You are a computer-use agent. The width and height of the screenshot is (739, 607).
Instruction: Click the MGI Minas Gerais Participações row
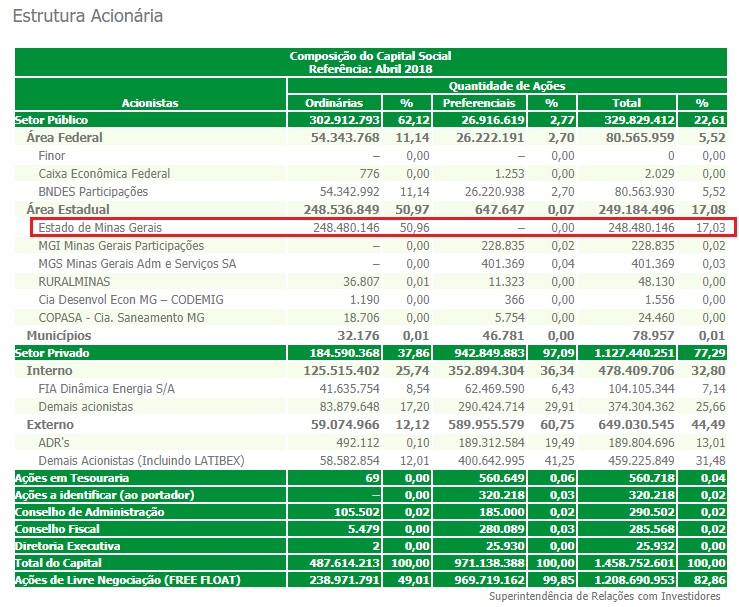tap(121, 246)
